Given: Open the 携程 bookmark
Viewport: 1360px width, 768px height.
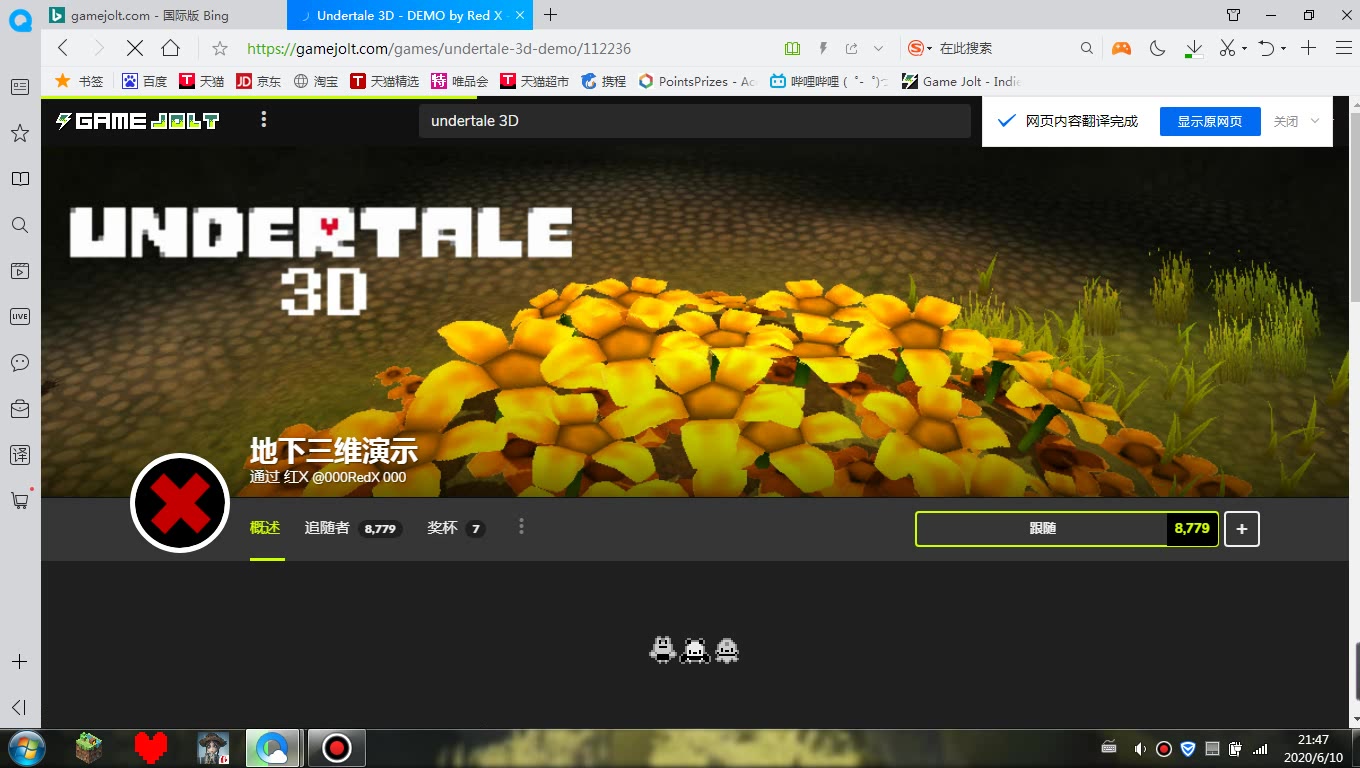Looking at the screenshot, I should click(604, 81).
